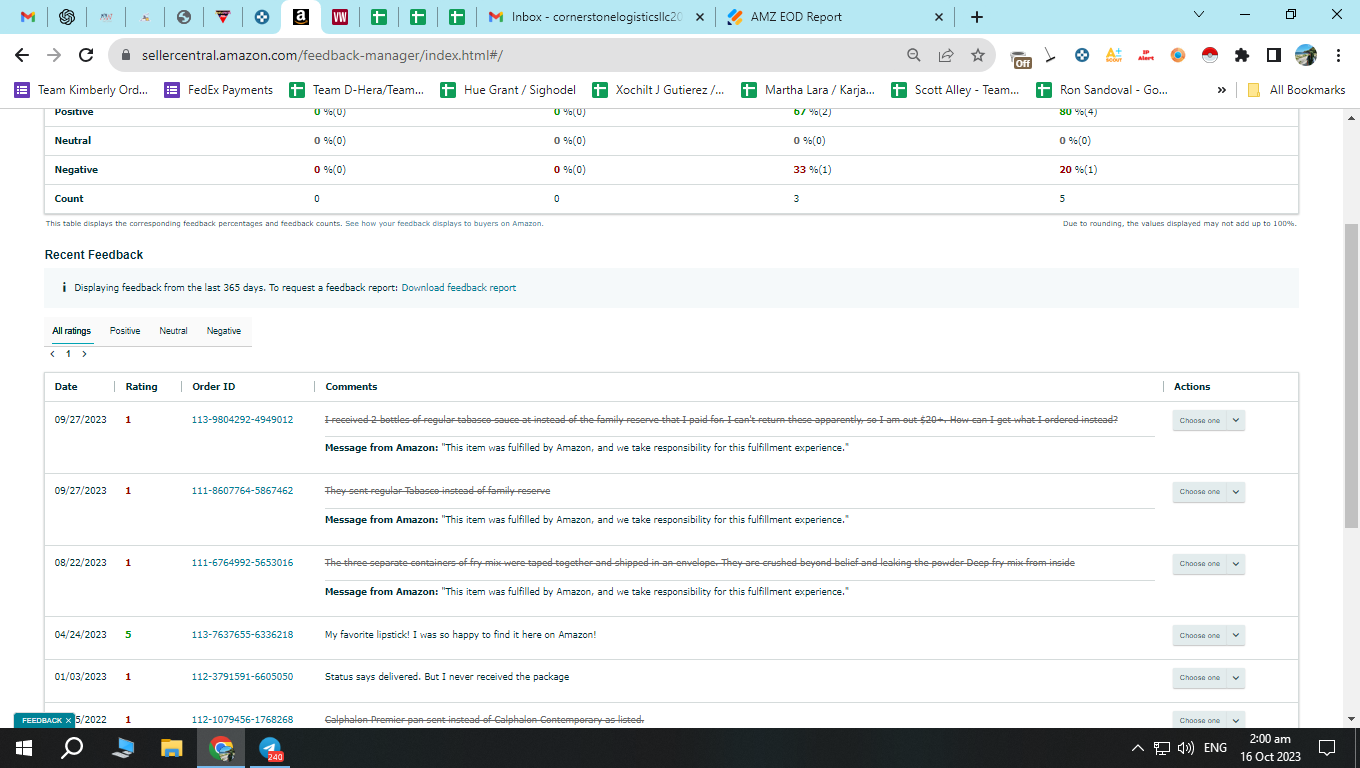Open Actions dropdown for the lipstick feedback
The height and width of the screenshot is (768, 1360).
pyautogui.click(x=1208, y=636)
